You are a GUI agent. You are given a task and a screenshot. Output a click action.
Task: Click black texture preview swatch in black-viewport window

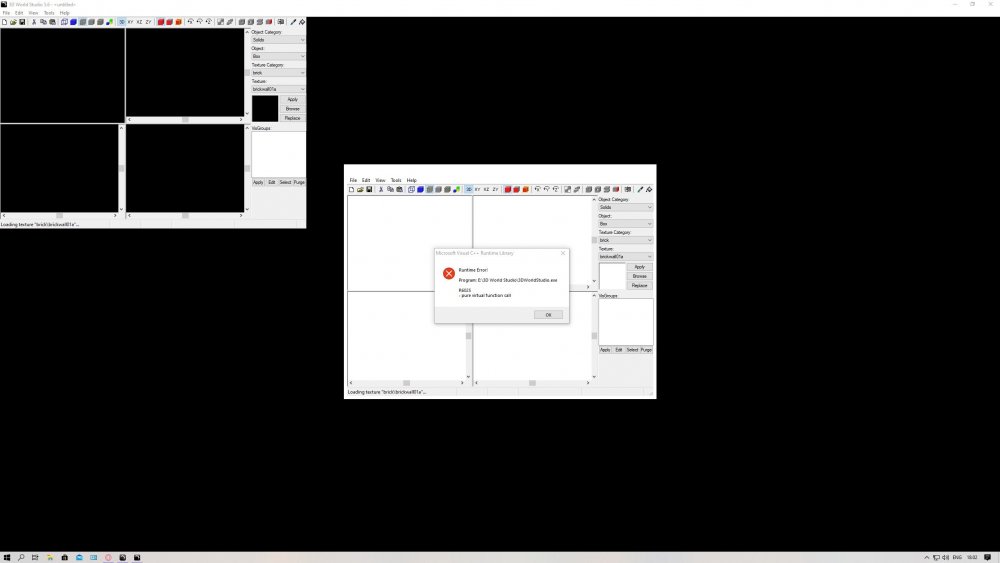265,108
